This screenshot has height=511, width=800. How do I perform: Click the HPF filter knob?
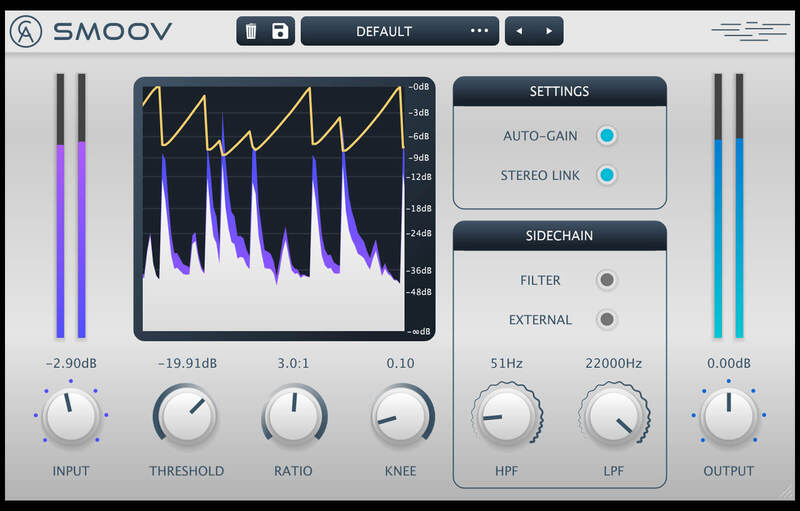pyautogui.click(x=507, y=416)
